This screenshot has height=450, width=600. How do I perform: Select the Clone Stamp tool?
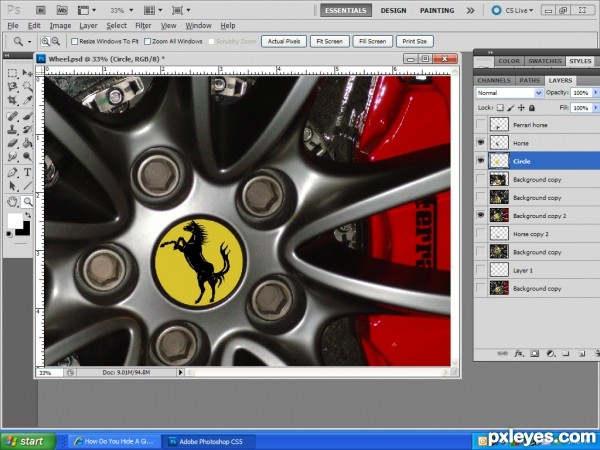point(12,129)
